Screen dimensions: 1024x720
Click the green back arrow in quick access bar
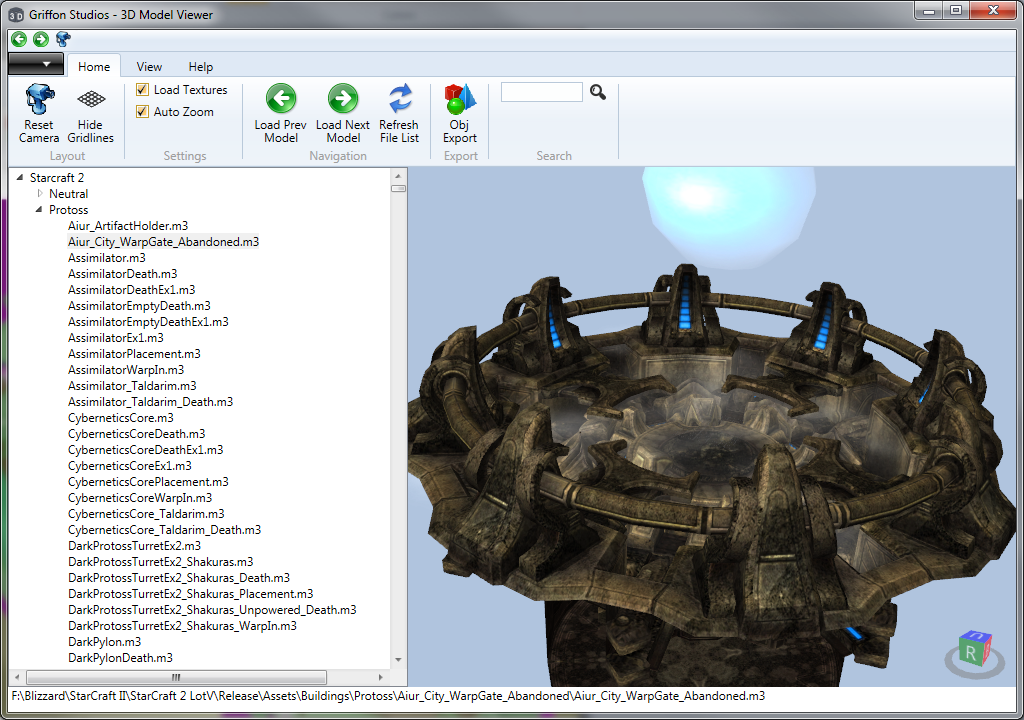(x=19, y=39)
